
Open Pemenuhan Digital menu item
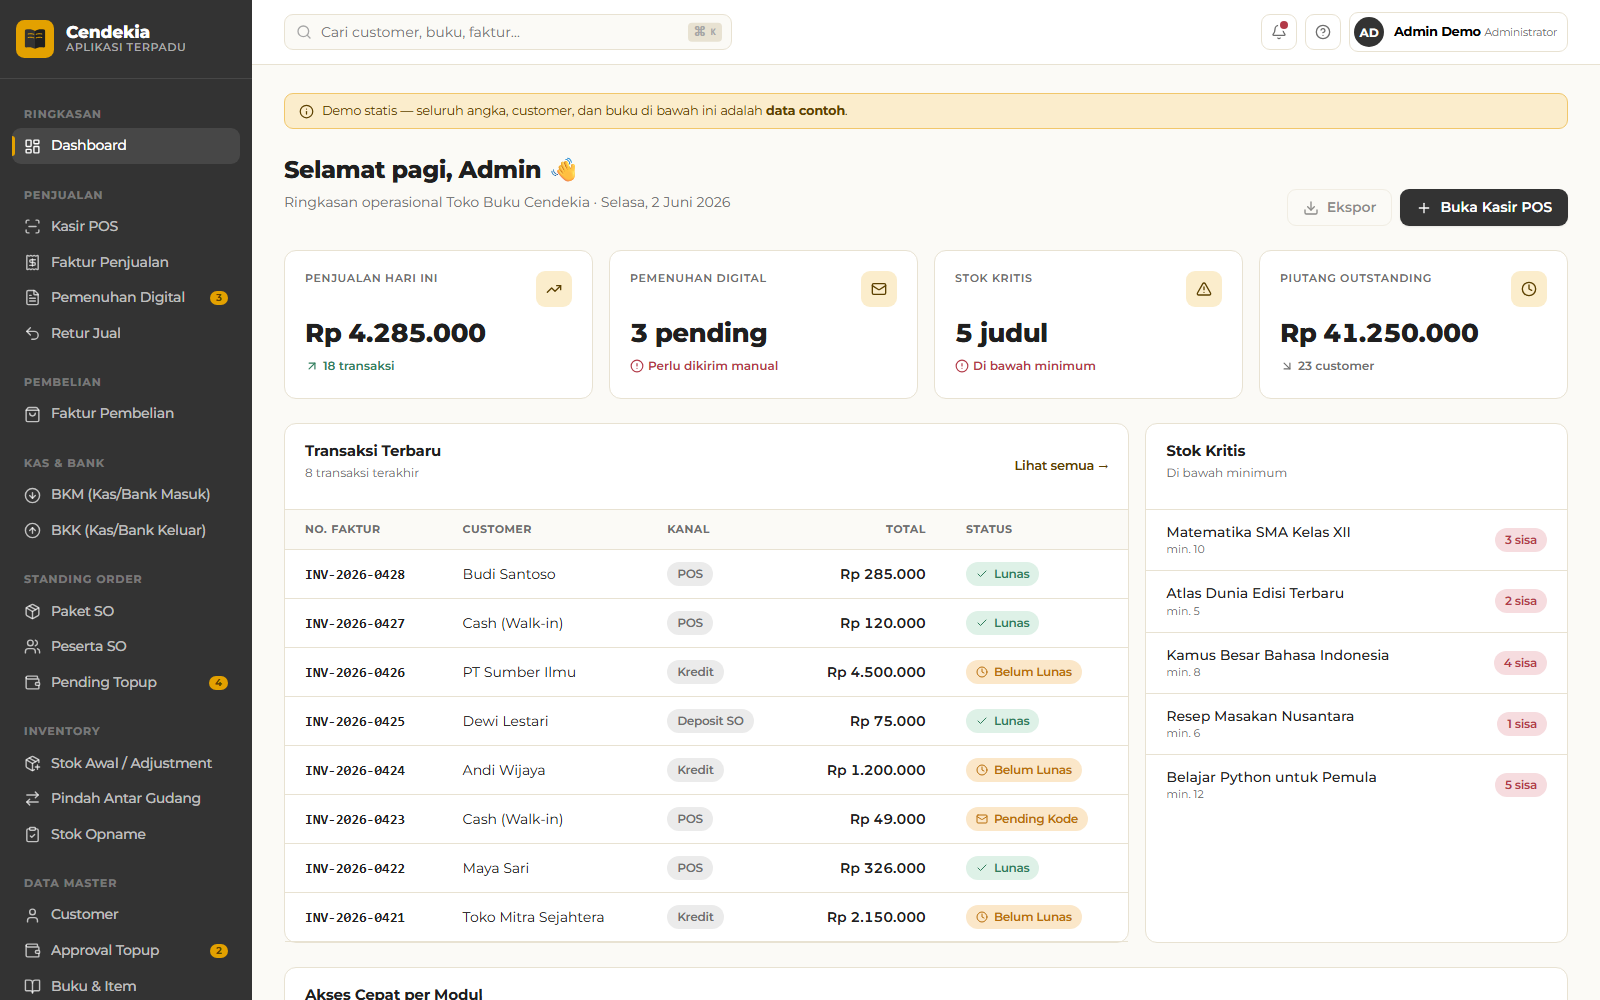[x=126, y=298]
